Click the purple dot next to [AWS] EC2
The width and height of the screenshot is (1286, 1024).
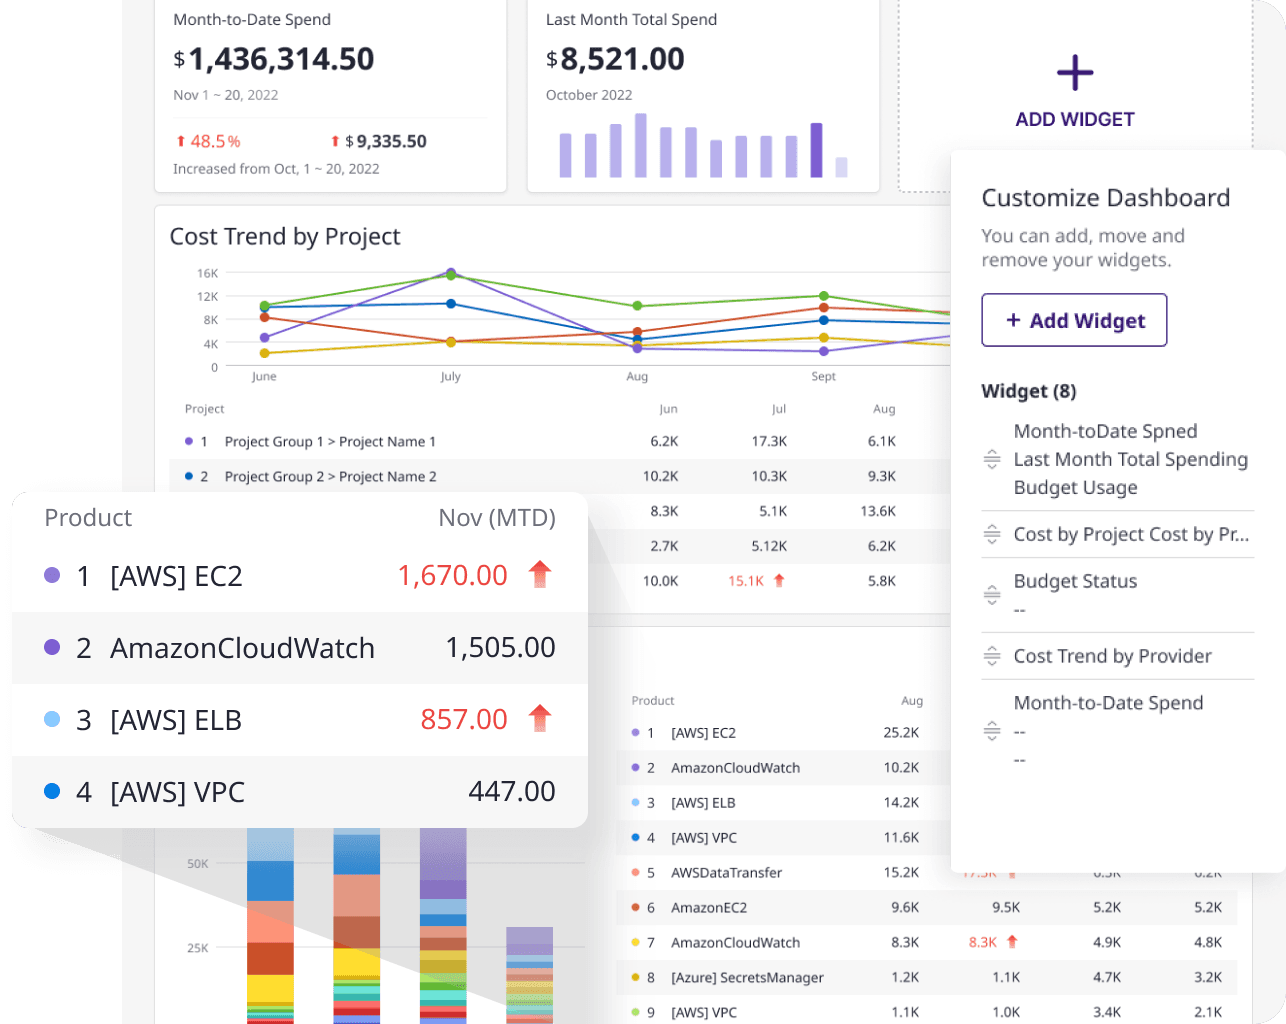click(52, 575)
